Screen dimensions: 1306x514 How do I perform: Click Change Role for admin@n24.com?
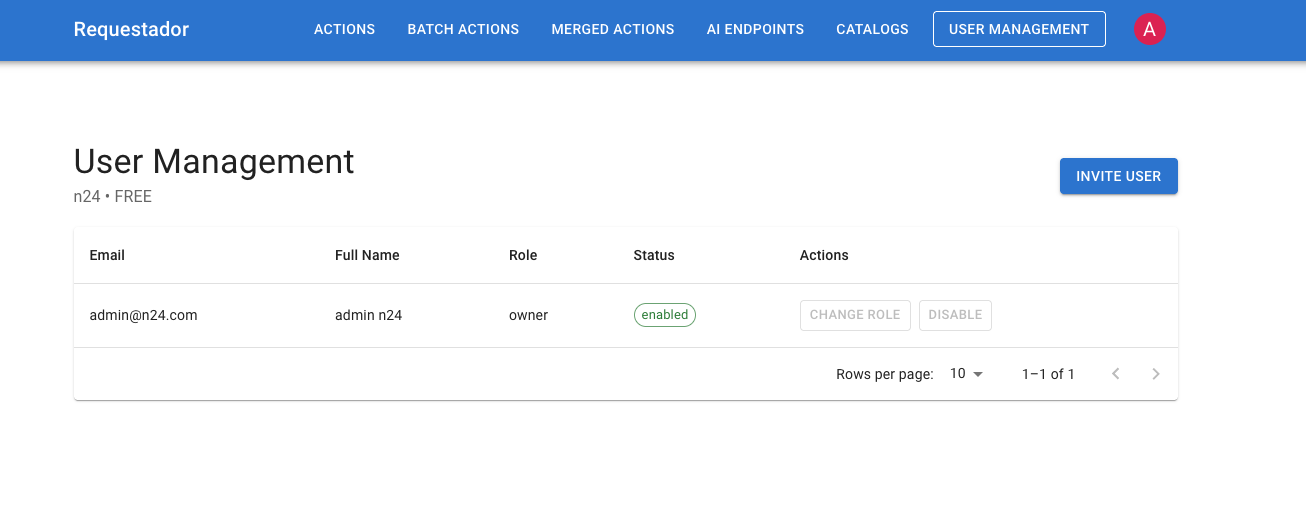click(854, 315)
